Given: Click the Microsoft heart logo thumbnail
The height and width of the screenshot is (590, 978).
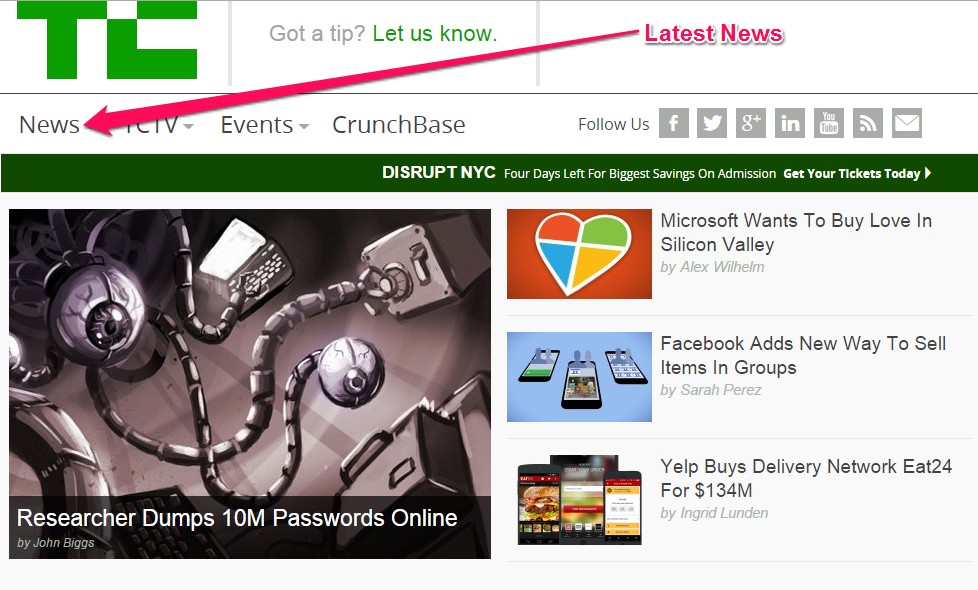Looking at the screenshot, I should [x=579, y=254].
